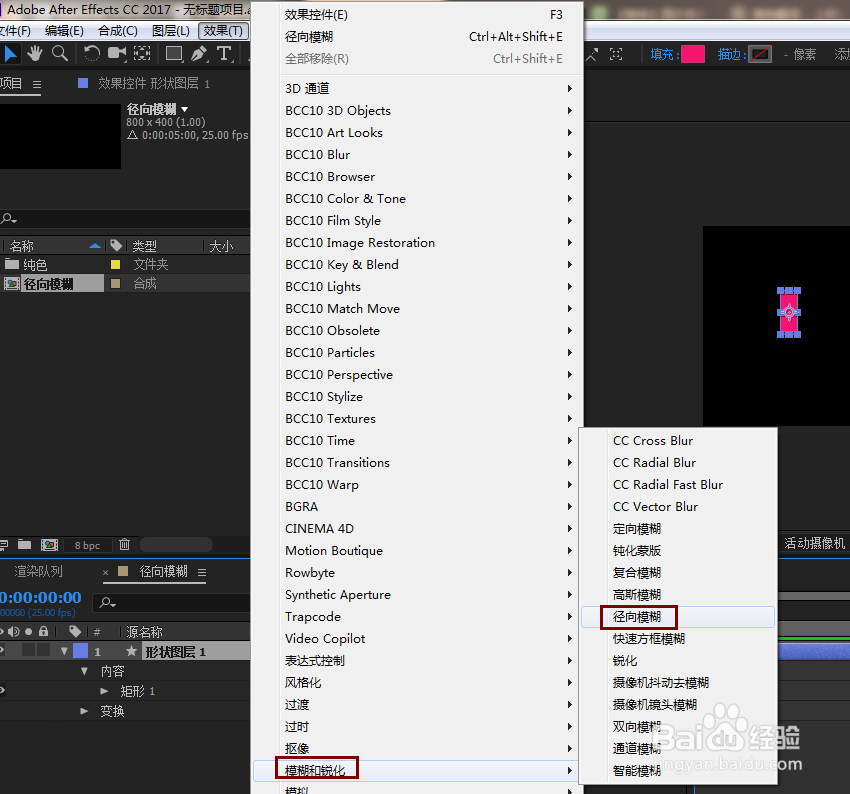The height and width of the screenshot is (794, 850).
Task: Select the Selection arrow tool
Action: click(10, 54)
